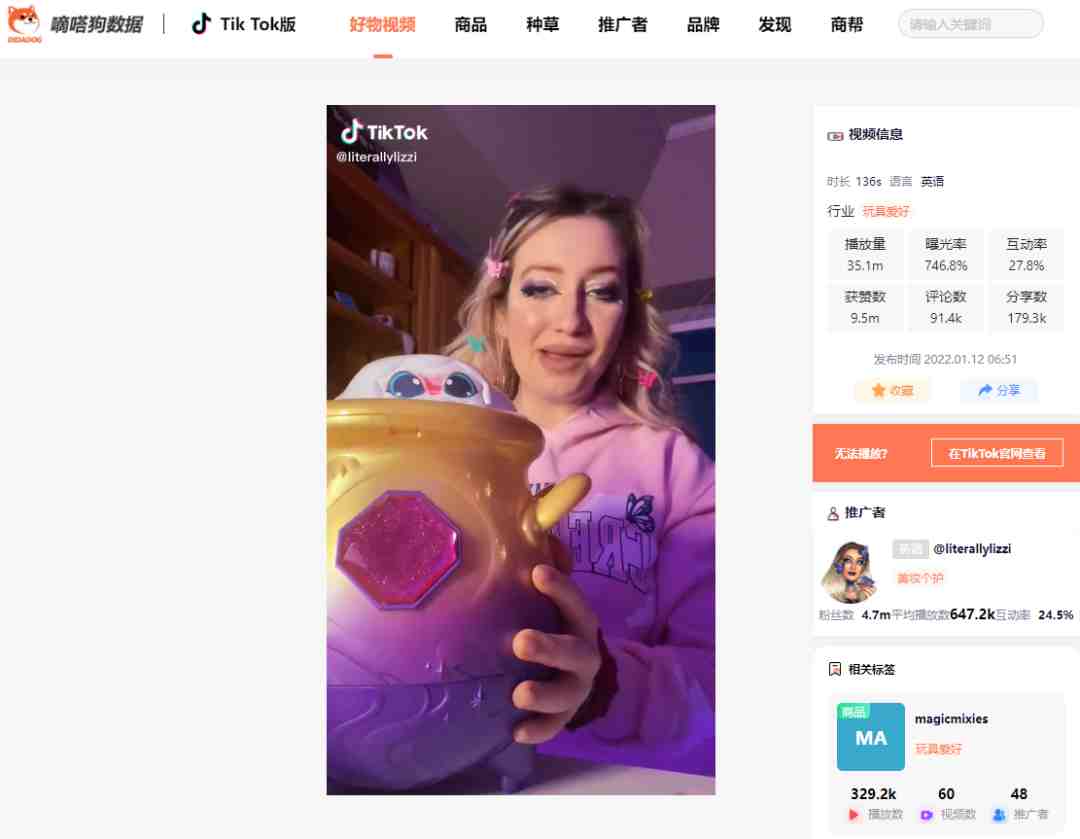The image size is (1080, 839).
Task: Open the @literallylizzi profile link
Action: tap(972, 549)
